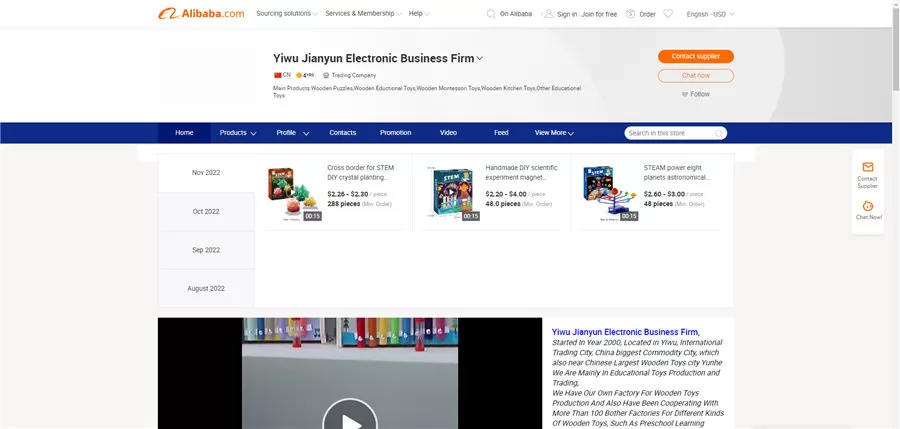Open favorites heart icon in header
Screen dimensions: 900x429
668,14
